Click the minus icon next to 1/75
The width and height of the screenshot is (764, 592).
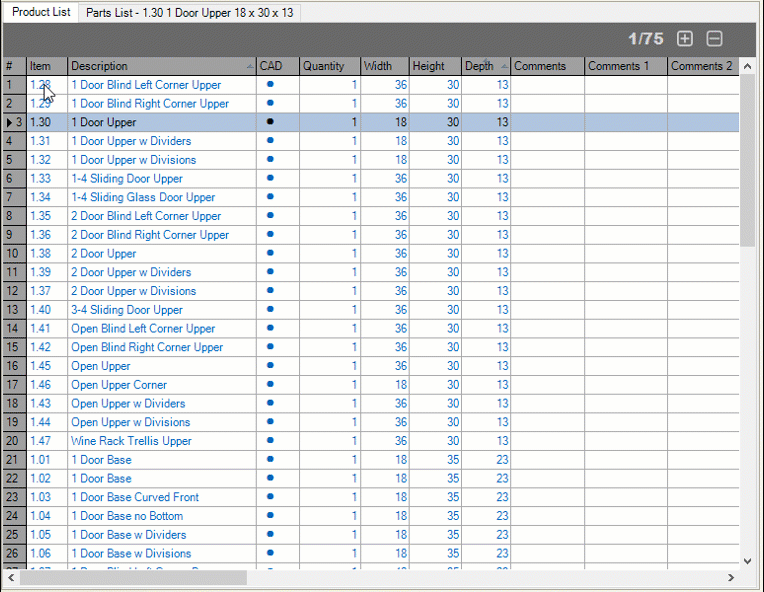[x=714, y=38]
